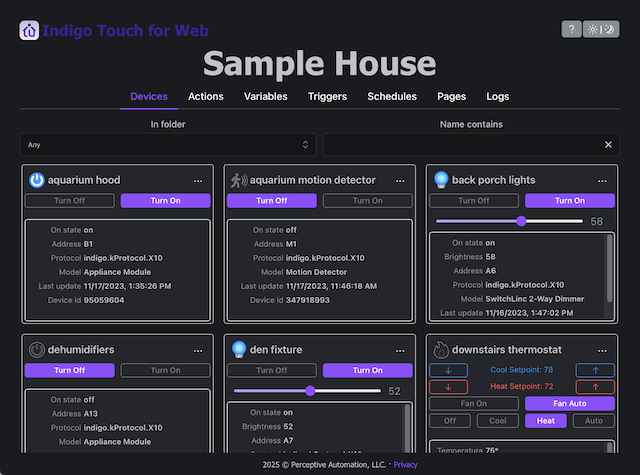Switch to the Actions tab

pyautogui.click(x=206, y=97)
